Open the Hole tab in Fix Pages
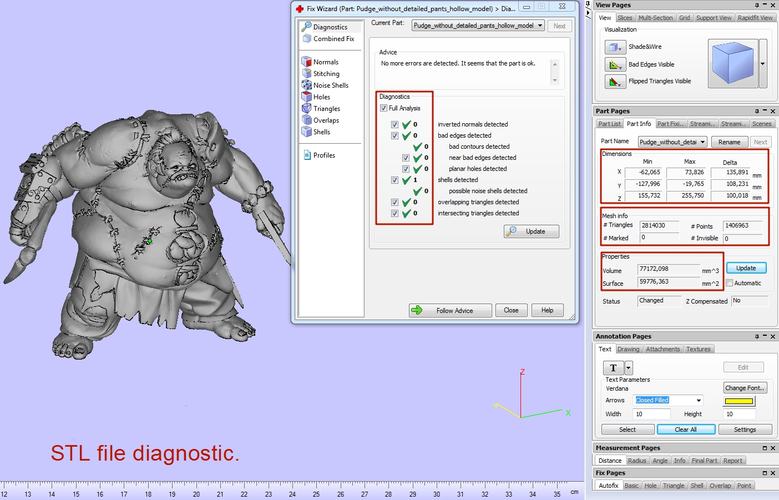This screenshot has height=500, width=779. pyautogui.click(x=650, y=486)
